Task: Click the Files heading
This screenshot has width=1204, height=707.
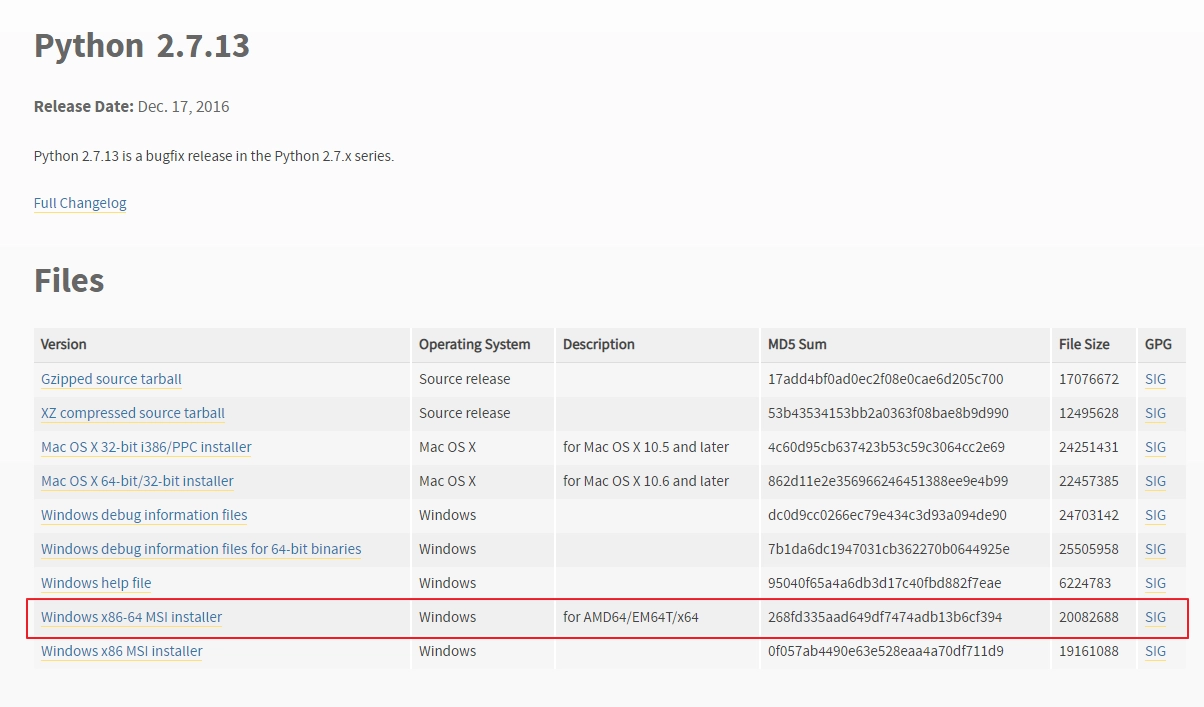Action: coord(69,280)
